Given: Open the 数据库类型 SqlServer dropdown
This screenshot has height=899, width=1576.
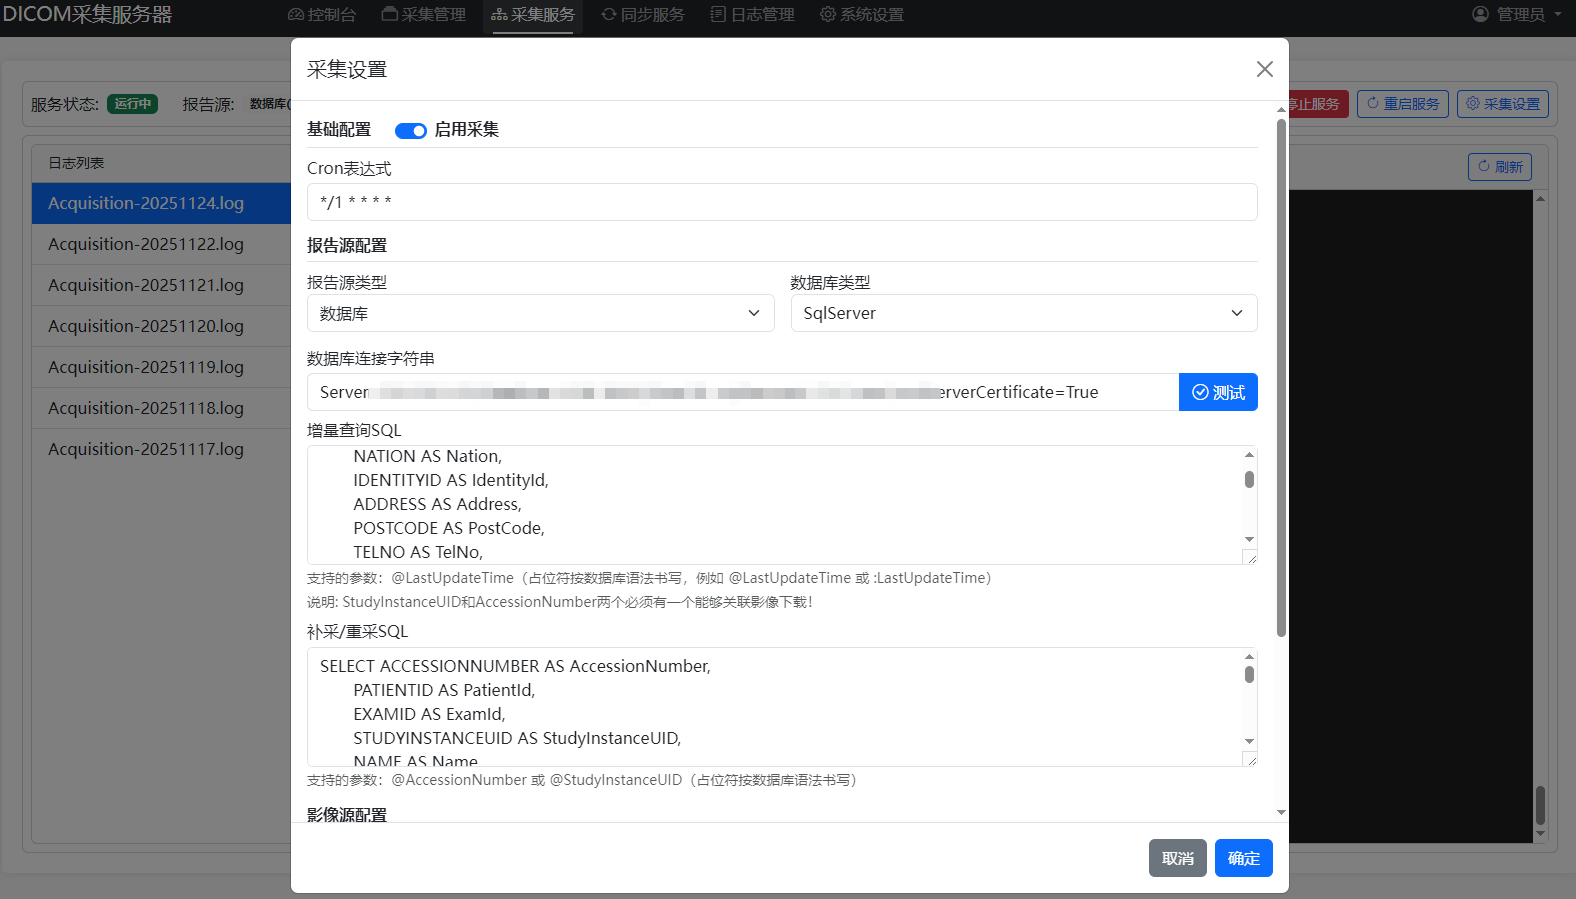Looking at the screenshot, I should coord(1024,313).
